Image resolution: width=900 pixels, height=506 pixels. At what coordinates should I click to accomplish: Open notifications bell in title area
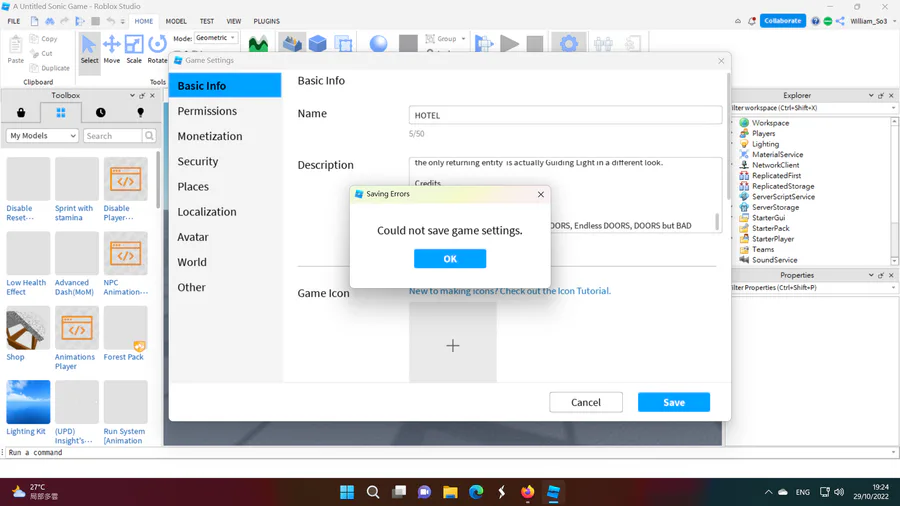752,21
